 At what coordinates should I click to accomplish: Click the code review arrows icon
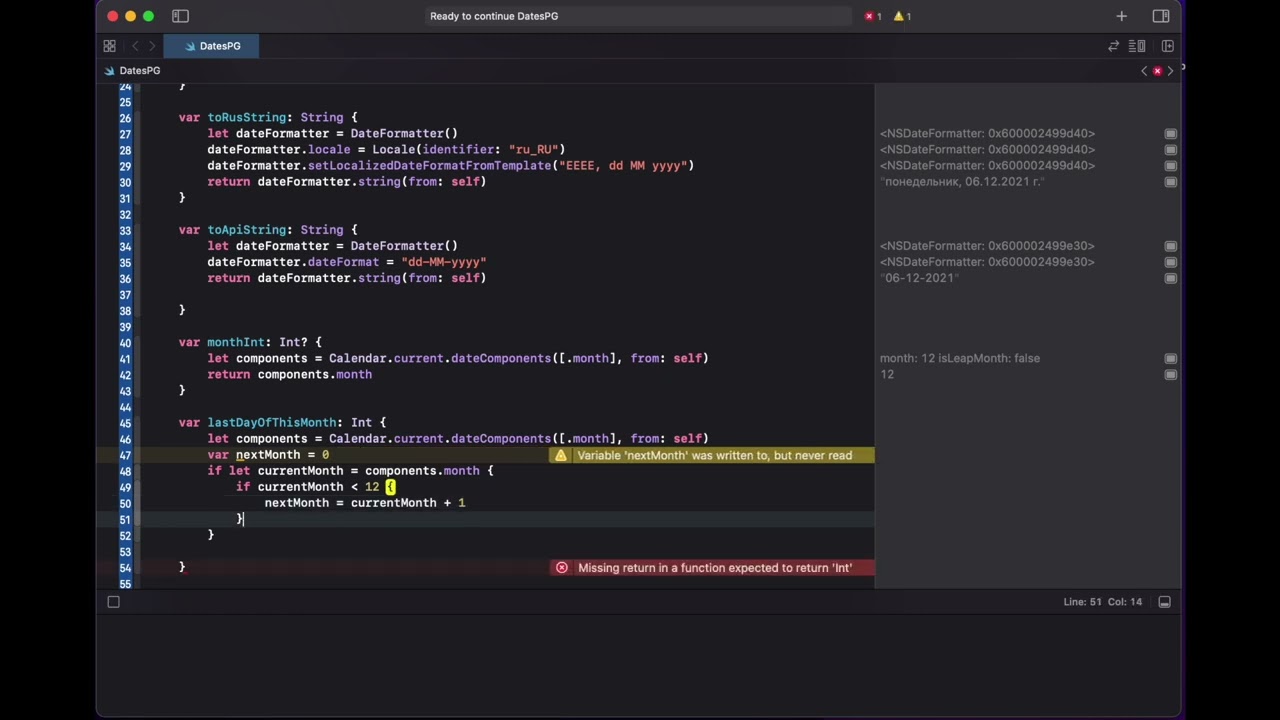[x=1113, y=46]
